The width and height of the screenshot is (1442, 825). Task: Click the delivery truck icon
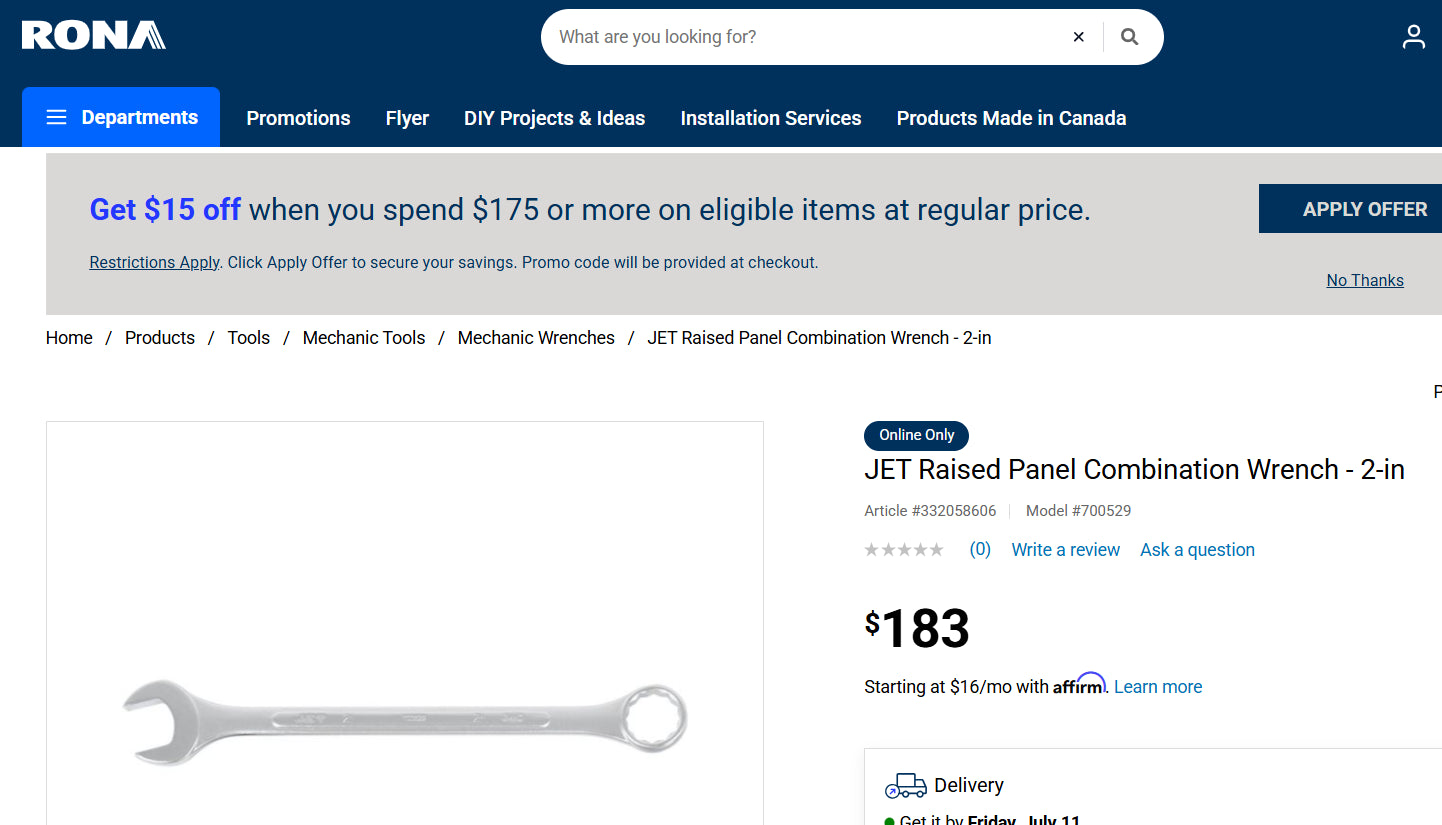[x=906, y=785]
